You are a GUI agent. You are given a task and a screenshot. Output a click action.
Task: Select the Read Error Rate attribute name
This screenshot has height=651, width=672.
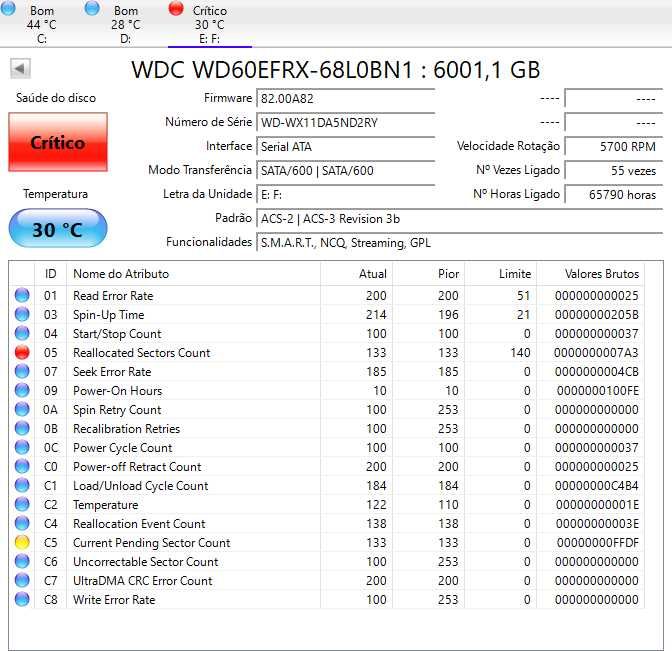(113, 296)
